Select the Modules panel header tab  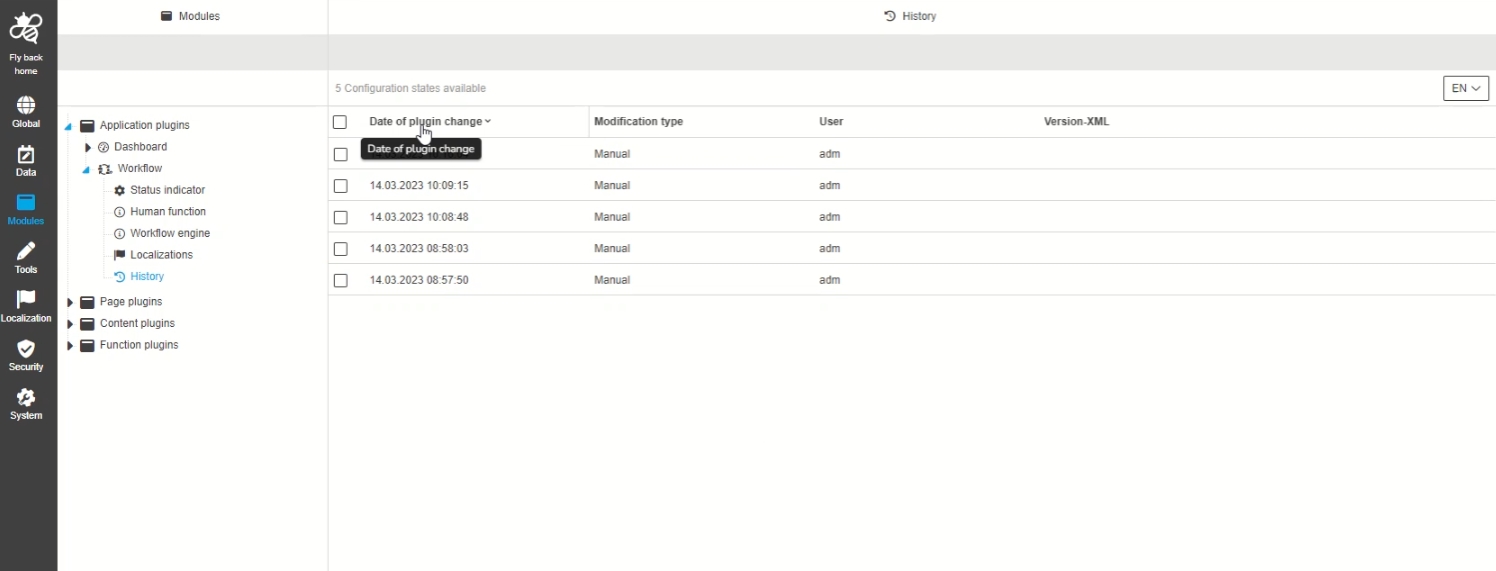191,16
